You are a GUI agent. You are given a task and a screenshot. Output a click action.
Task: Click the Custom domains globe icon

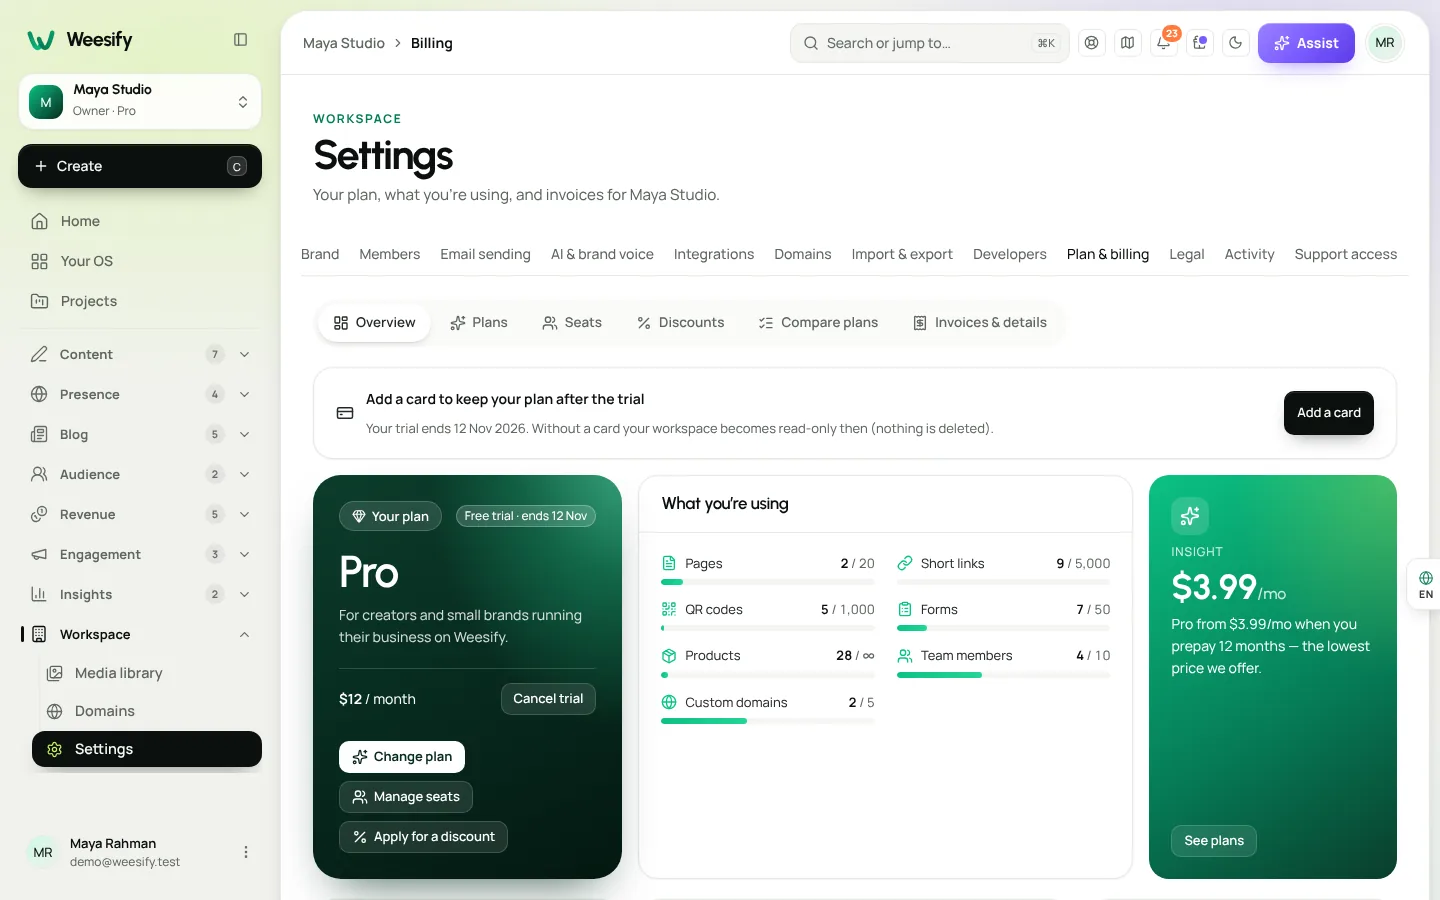click(669, 702)
